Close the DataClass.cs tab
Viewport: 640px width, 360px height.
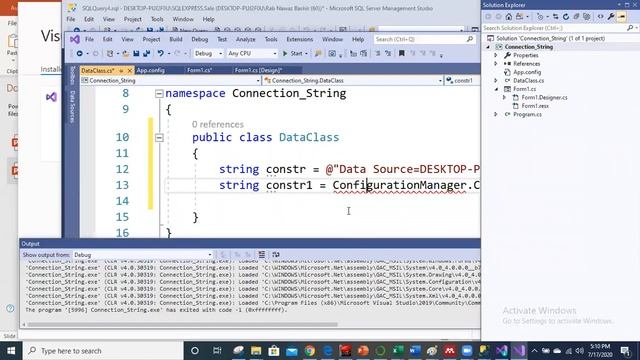point(130,71)
